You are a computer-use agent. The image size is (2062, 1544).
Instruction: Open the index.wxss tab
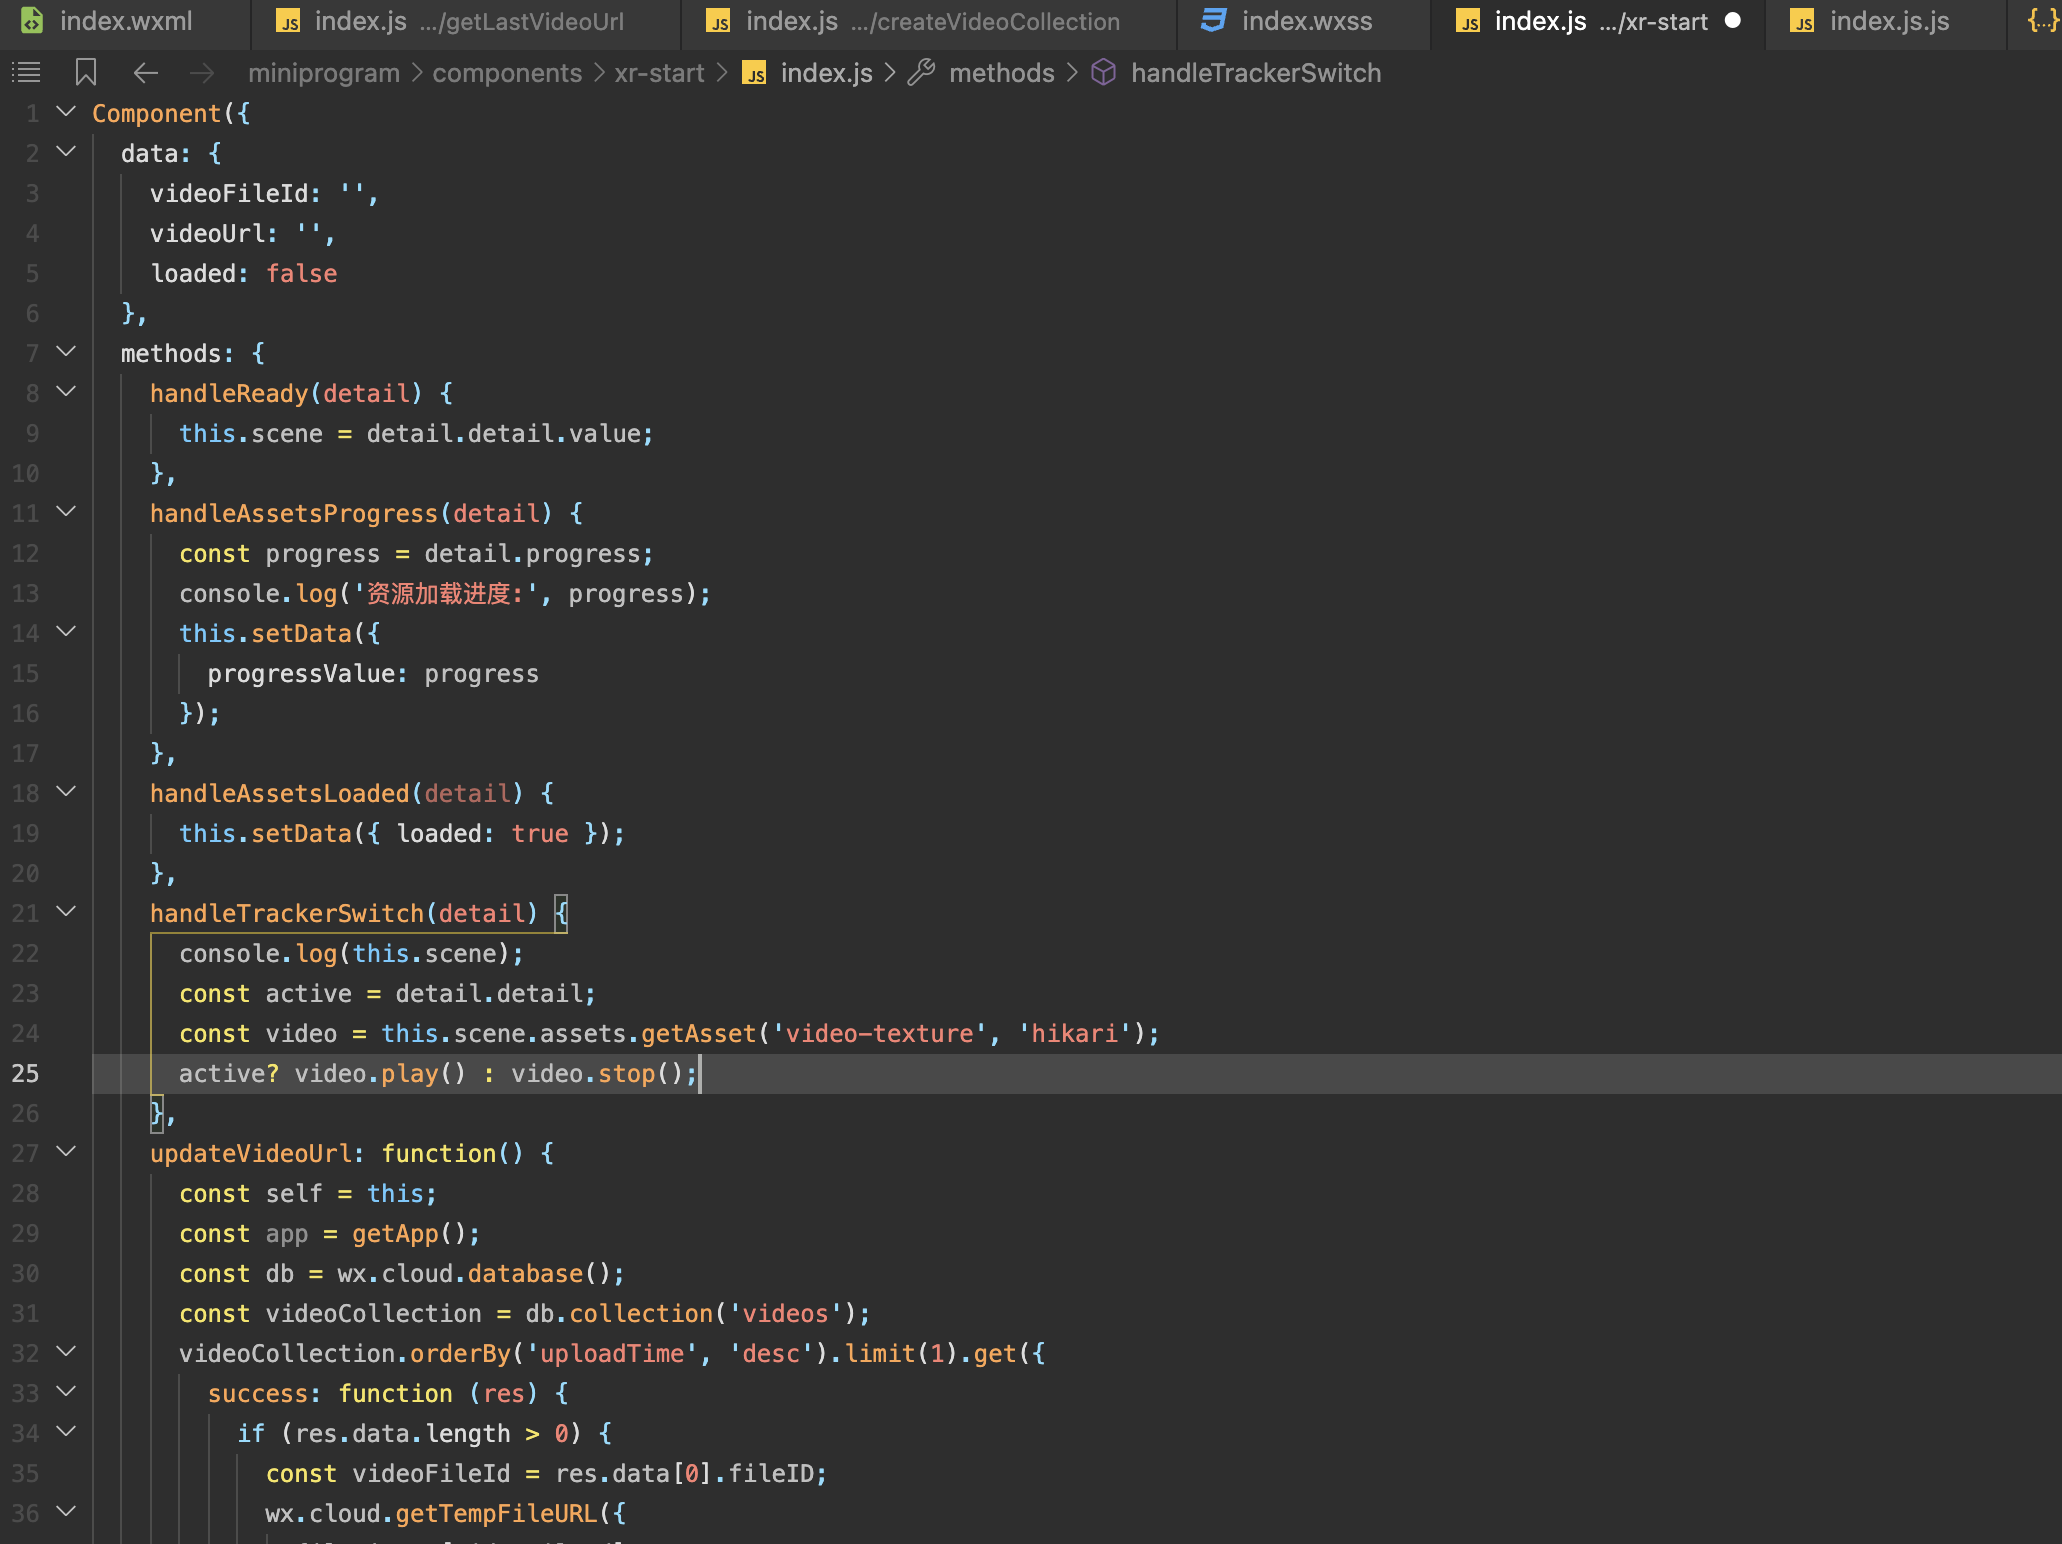(x=1306, y=21)
